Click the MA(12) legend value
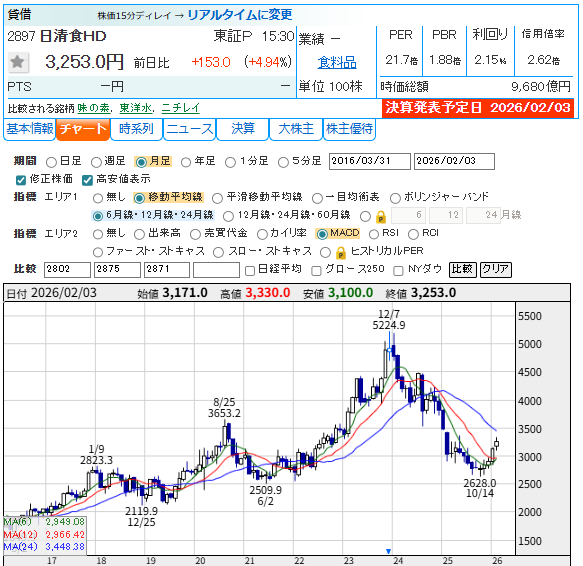The image size is (583, 566). pyautogui.click(x=65, y=534)
